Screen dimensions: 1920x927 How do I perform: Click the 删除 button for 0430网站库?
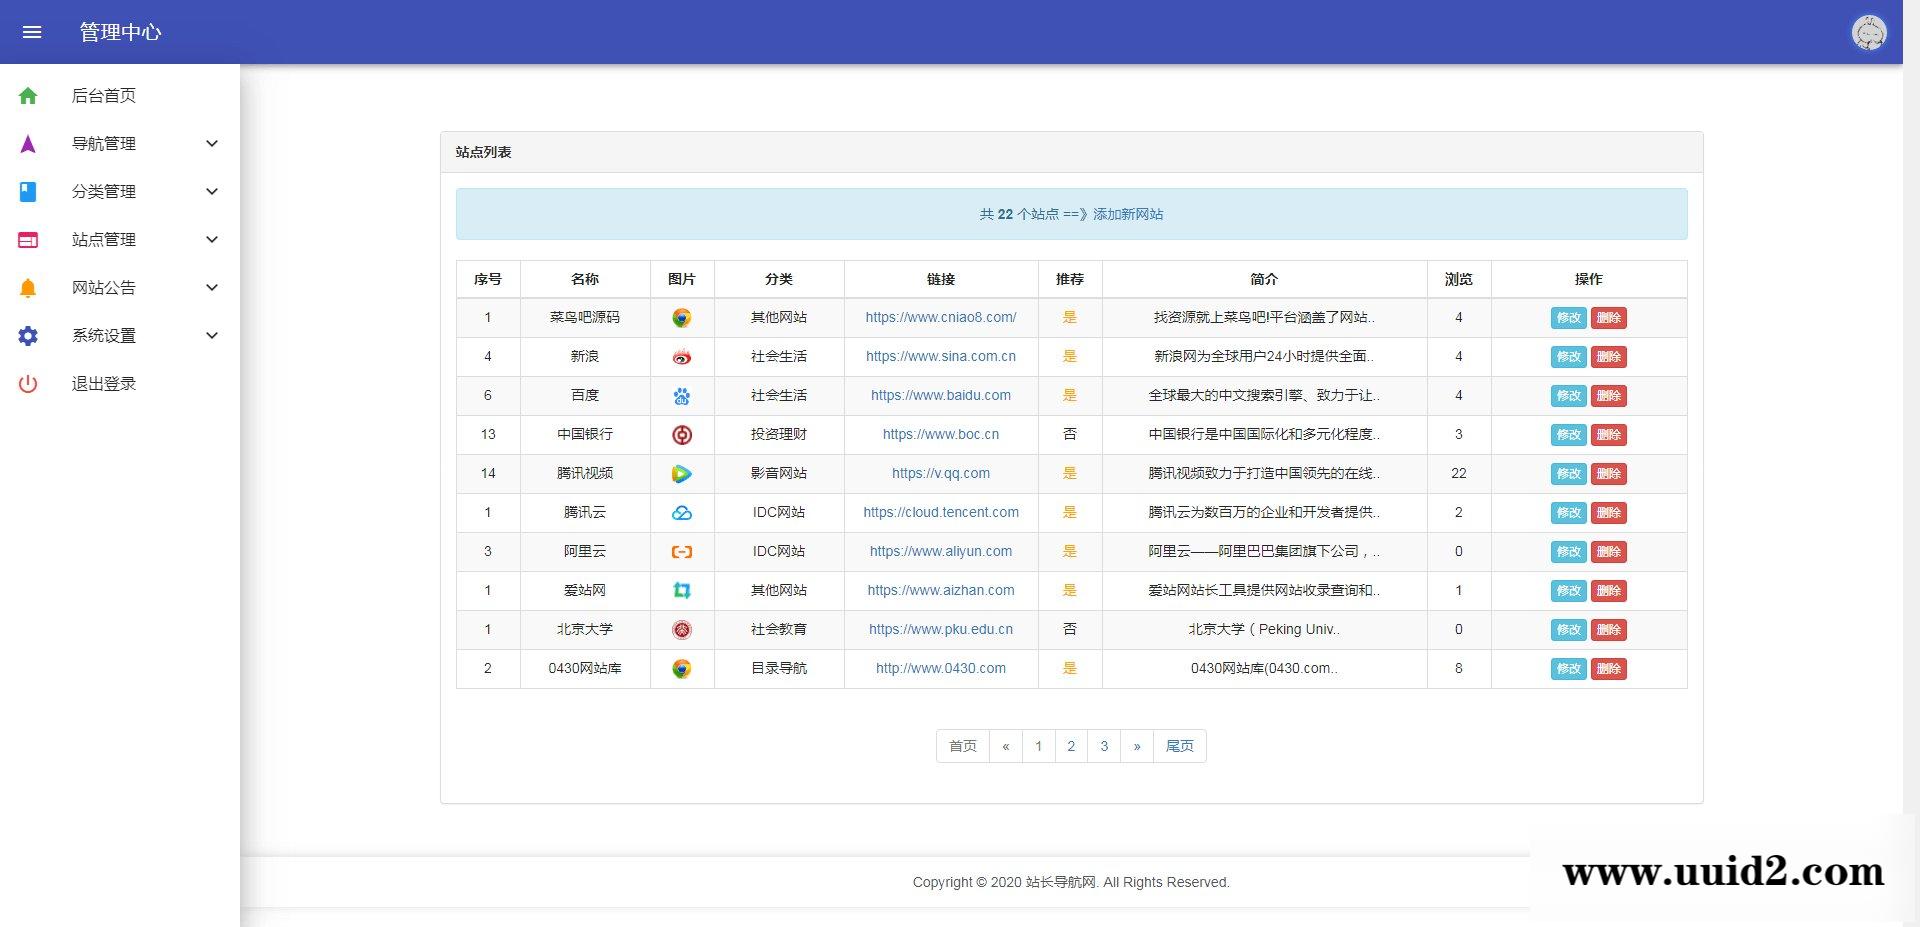coord(1609,669)
